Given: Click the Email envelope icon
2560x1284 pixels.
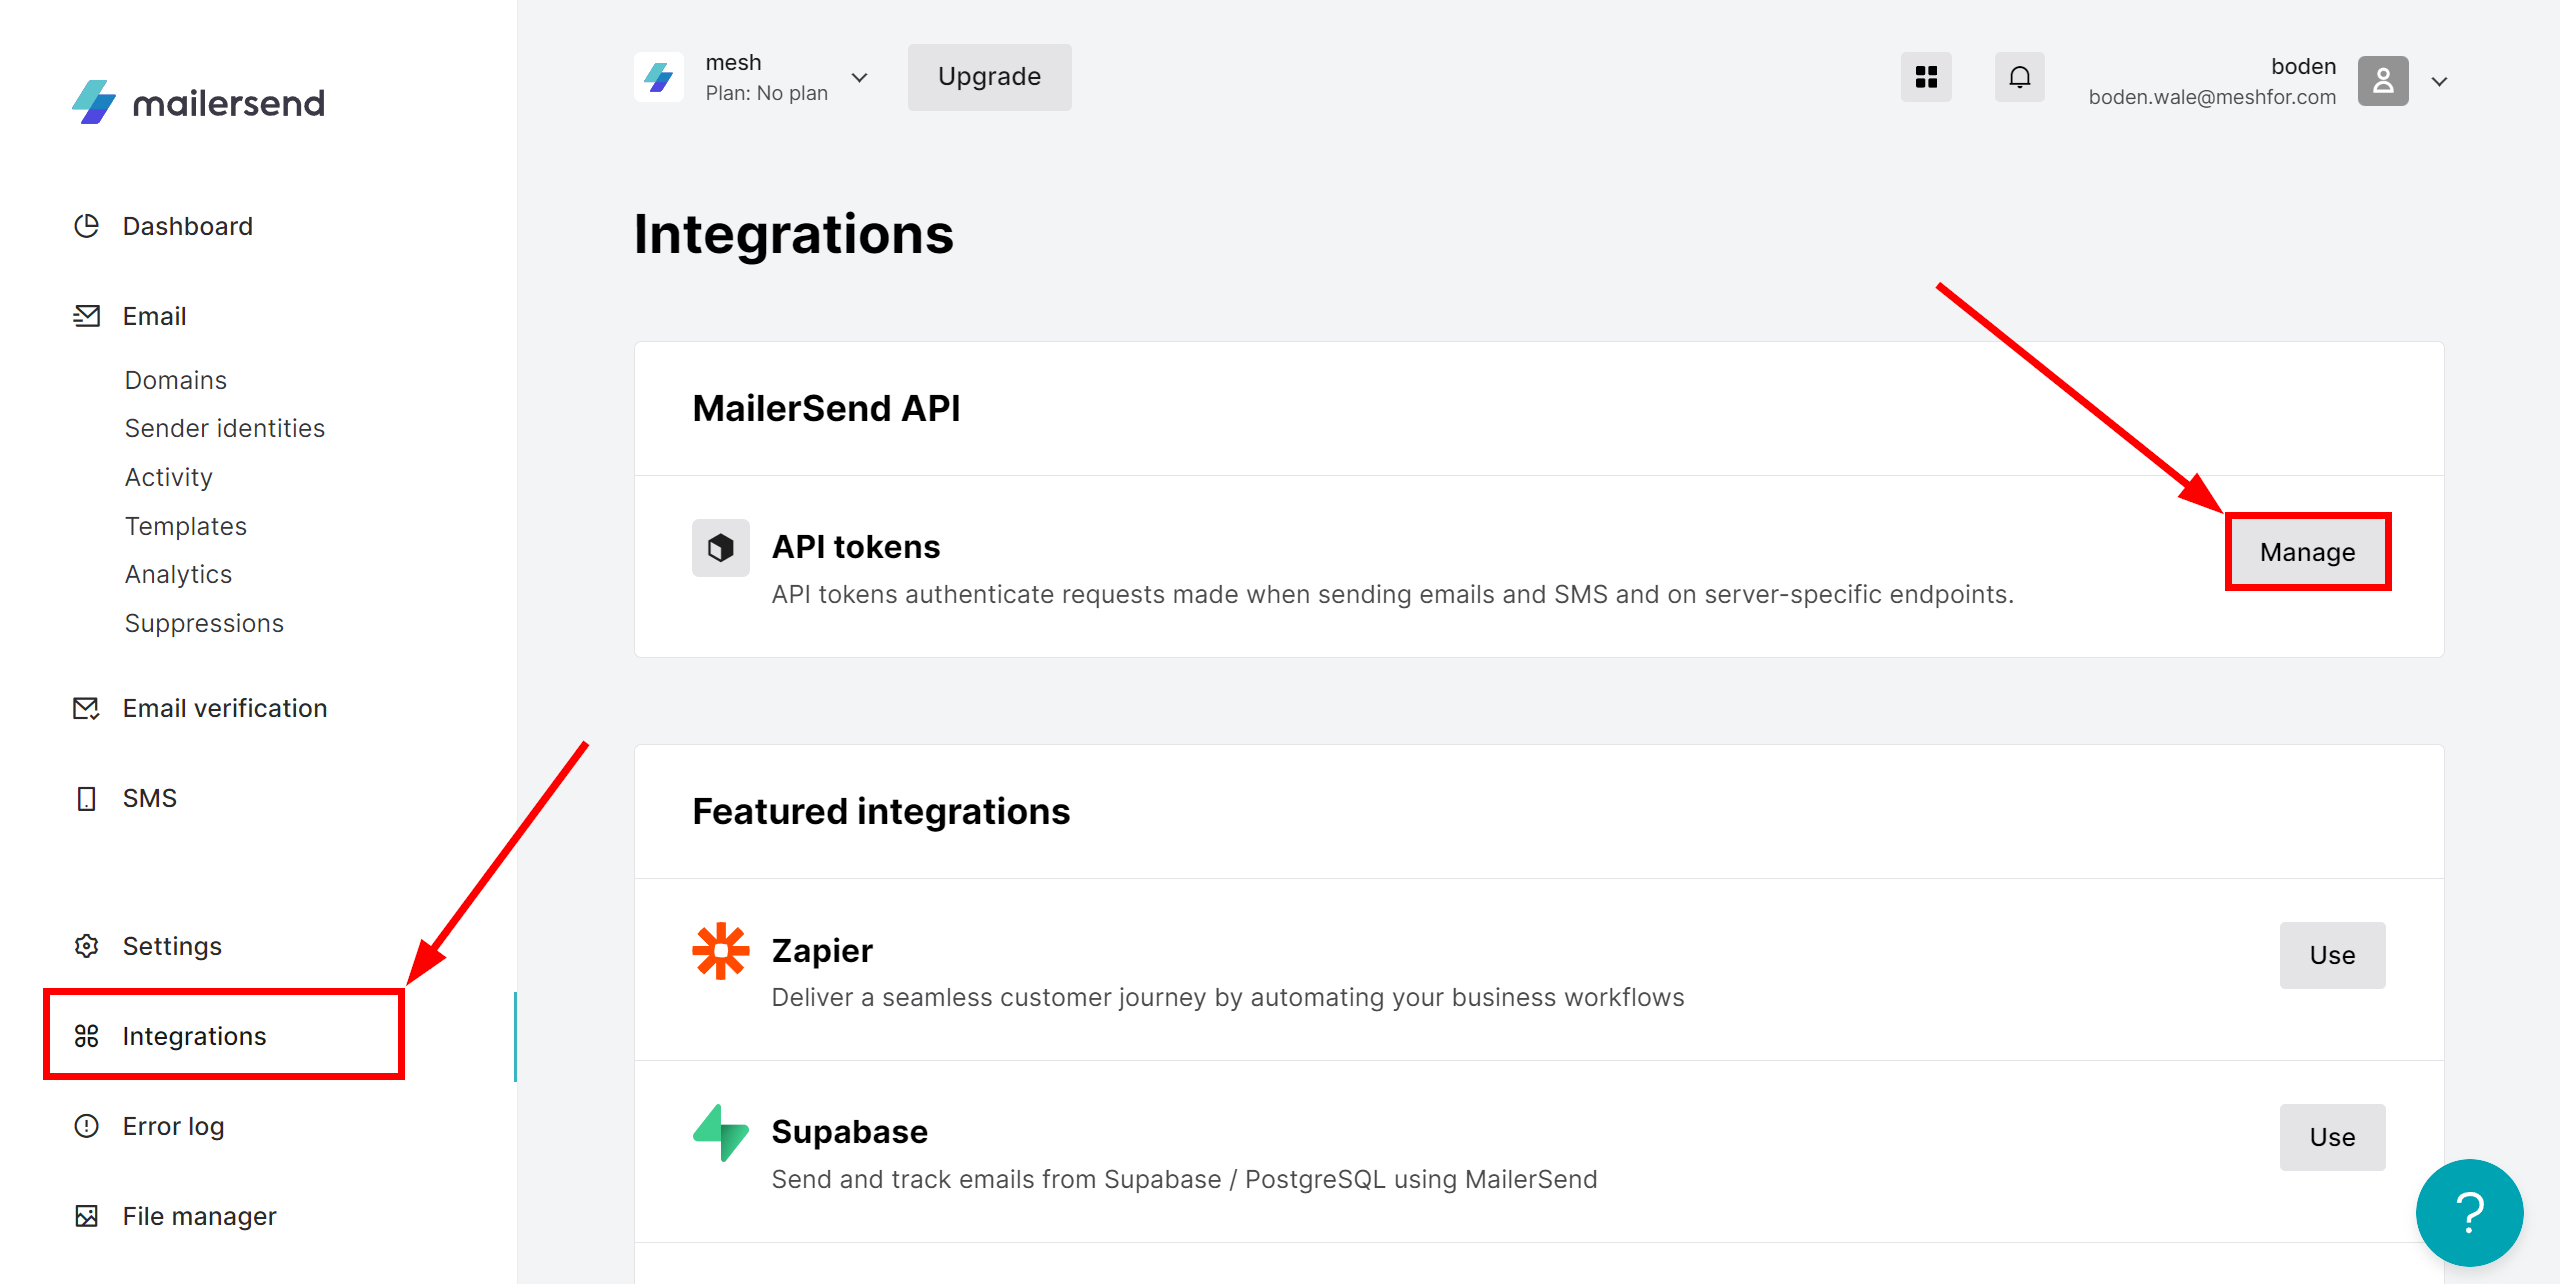Looking at the screenshot, I should (87, 316).
